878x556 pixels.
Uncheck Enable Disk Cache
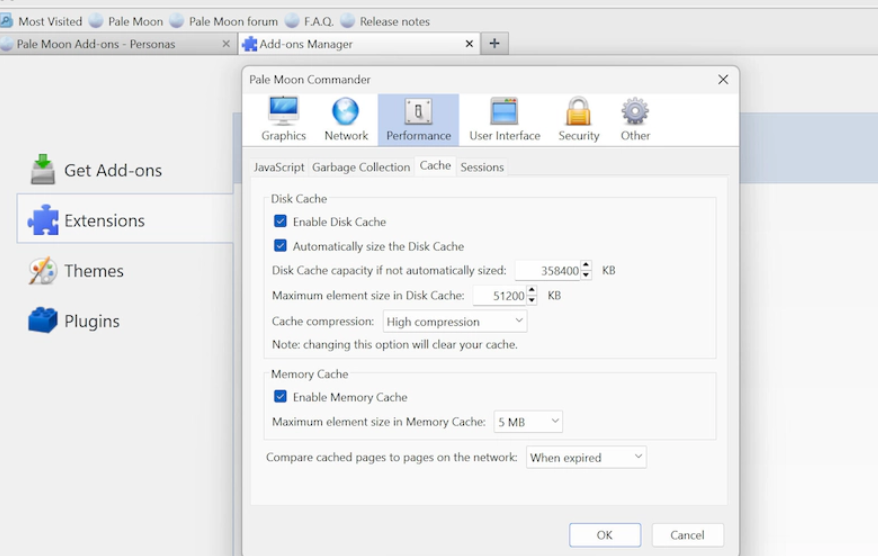[281, 222]
